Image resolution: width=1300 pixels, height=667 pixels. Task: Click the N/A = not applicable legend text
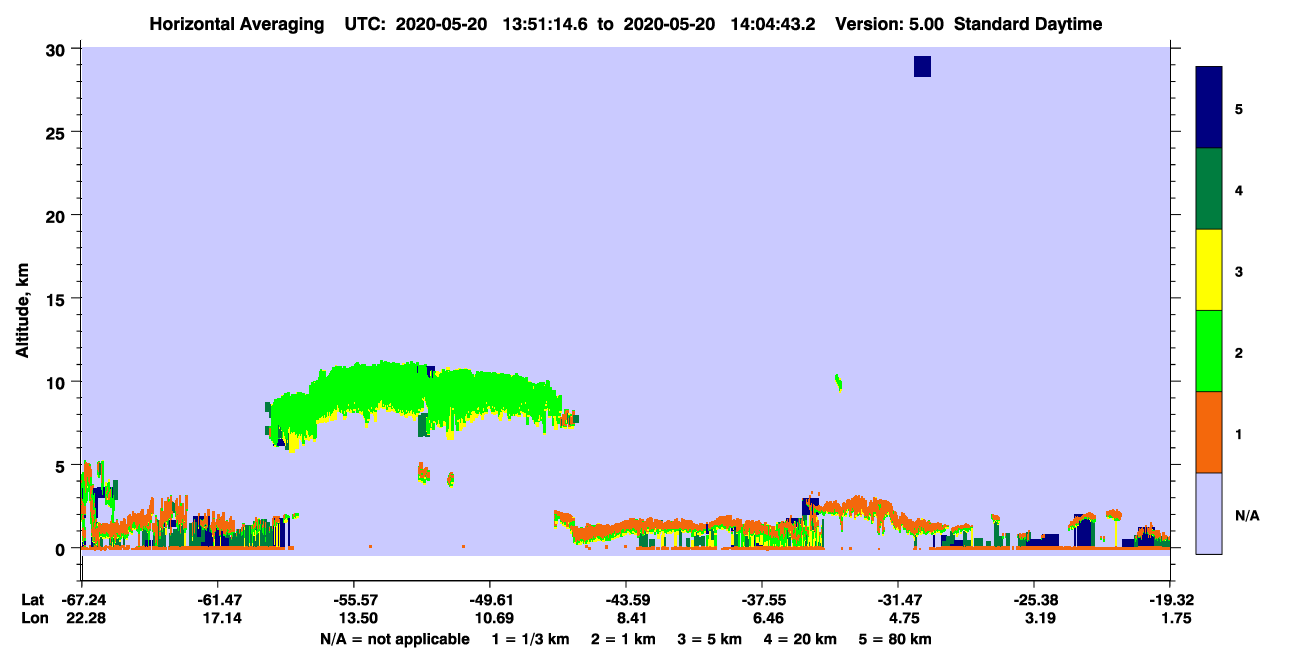(394, 640)
